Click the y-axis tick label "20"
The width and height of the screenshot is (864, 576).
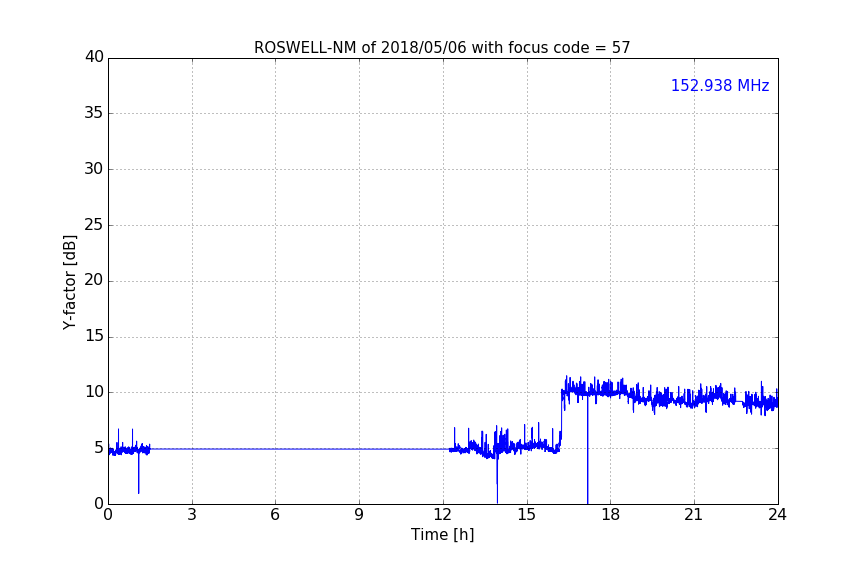[x=94, y=280]
